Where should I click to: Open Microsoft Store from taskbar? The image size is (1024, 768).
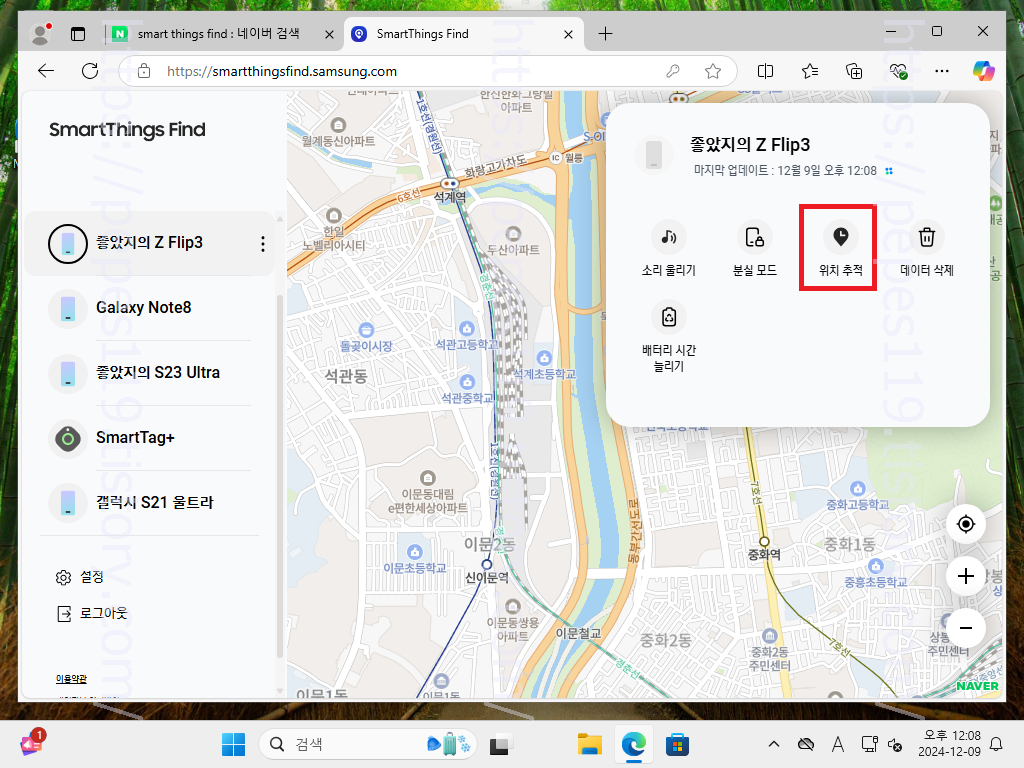[x=677, y=744]
